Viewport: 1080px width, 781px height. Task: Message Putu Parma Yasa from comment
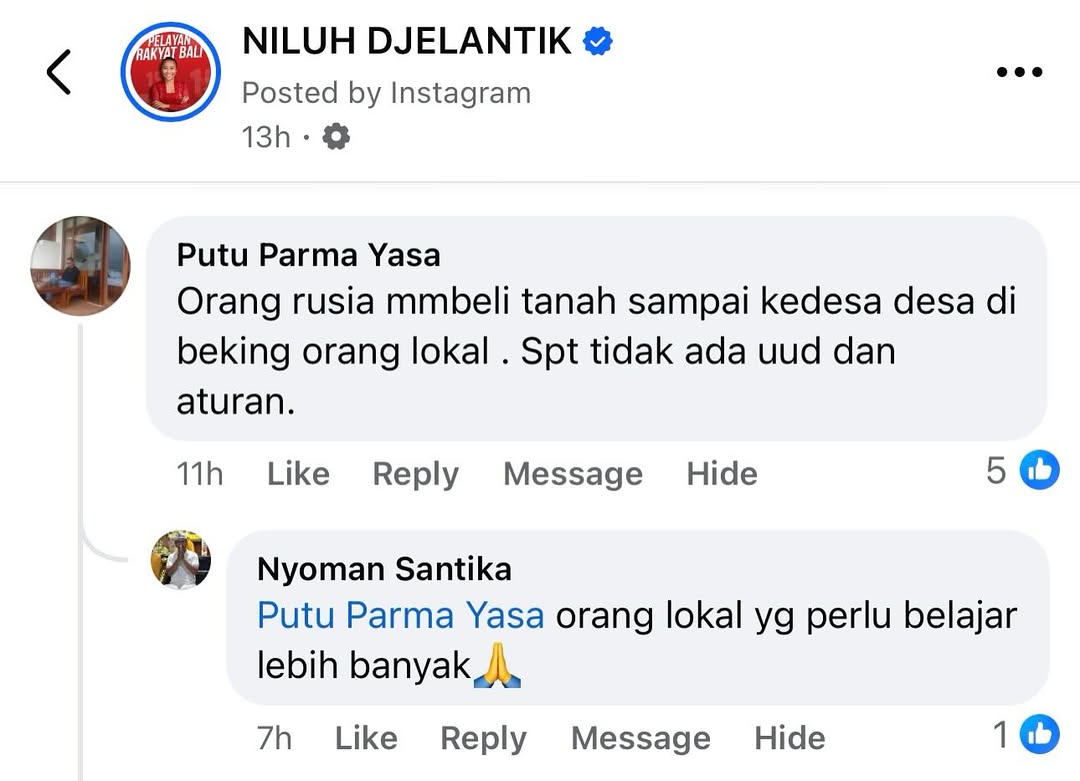tap(572, 473)
